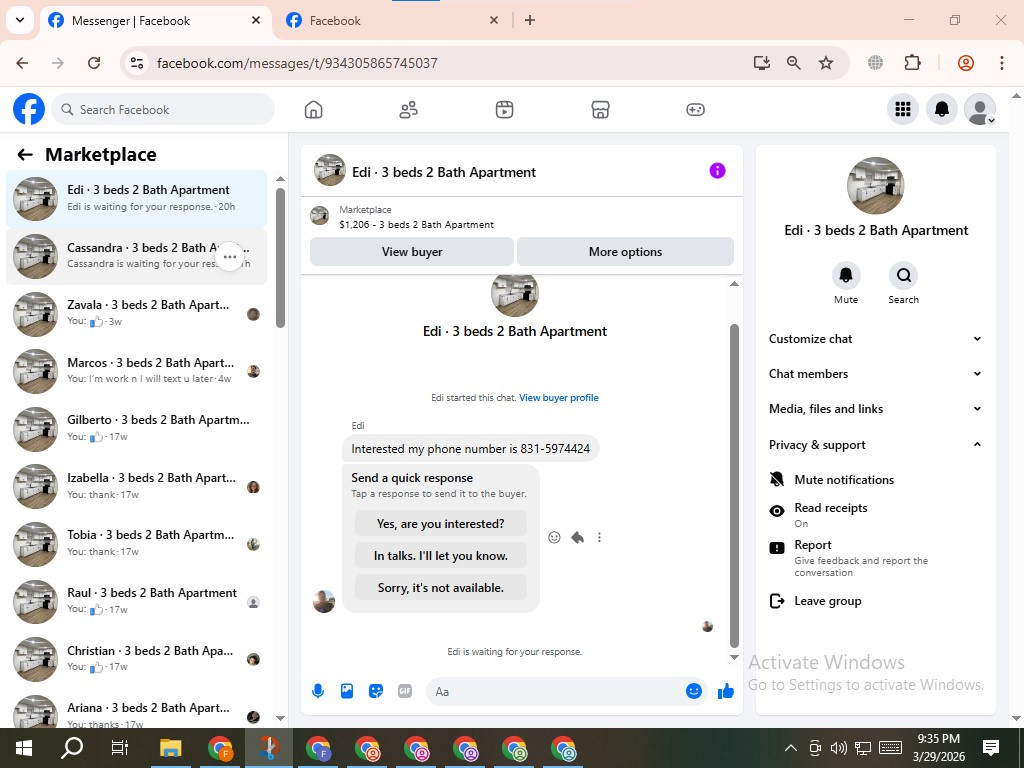Open emoji picker in message box

point(694,691)
